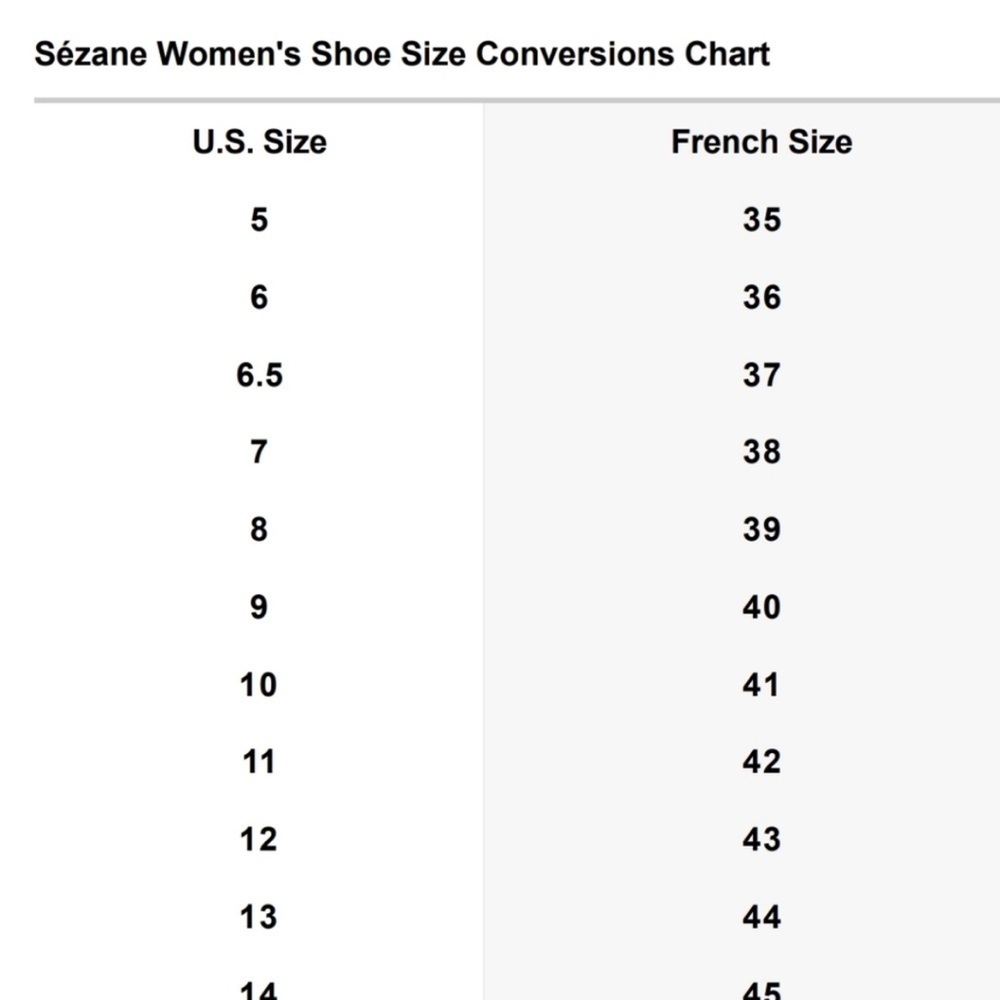
Task: Click U.S. size 5 cell
Action: [x=259, y=219]
